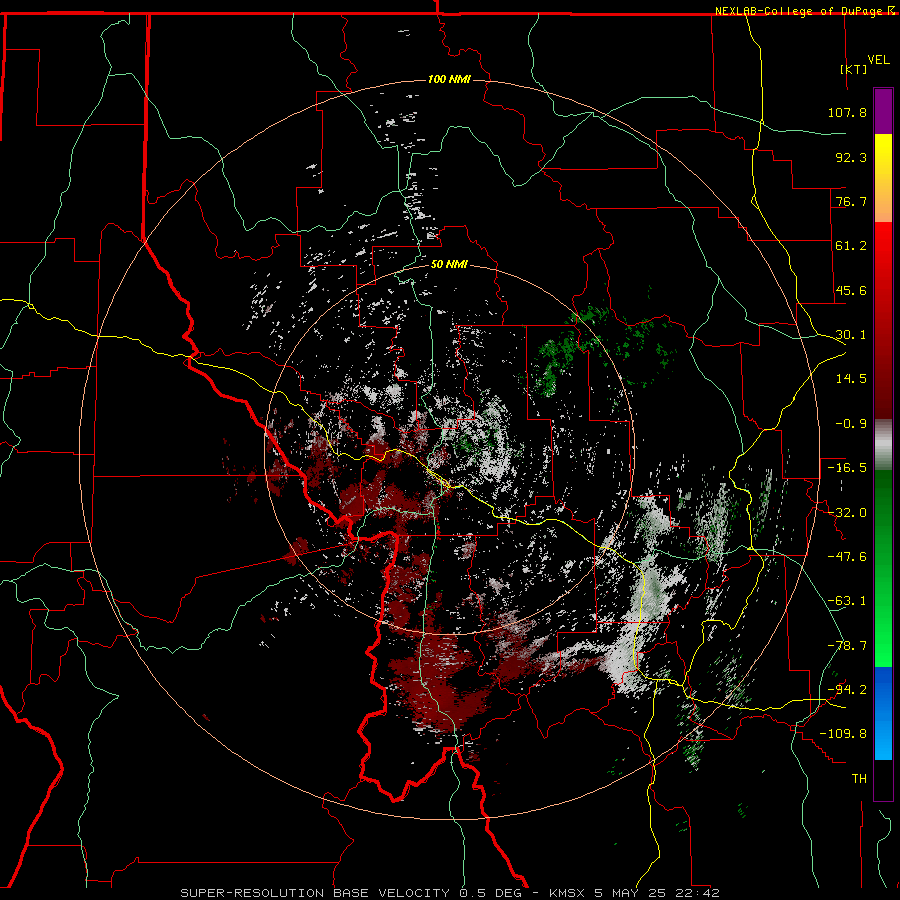Click the 22:42 timestamp in the caption
The height and width of the screenshot is (900, 900).
pos(697,893)
